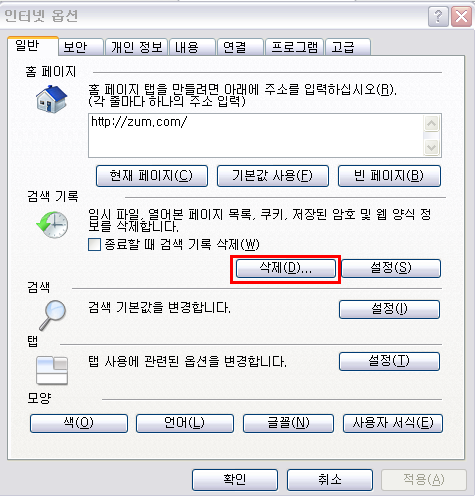The height and width of the screenshot is (496, 475).
Task: Go to the 프로그램 tab
Action: (x=294, y=47)
